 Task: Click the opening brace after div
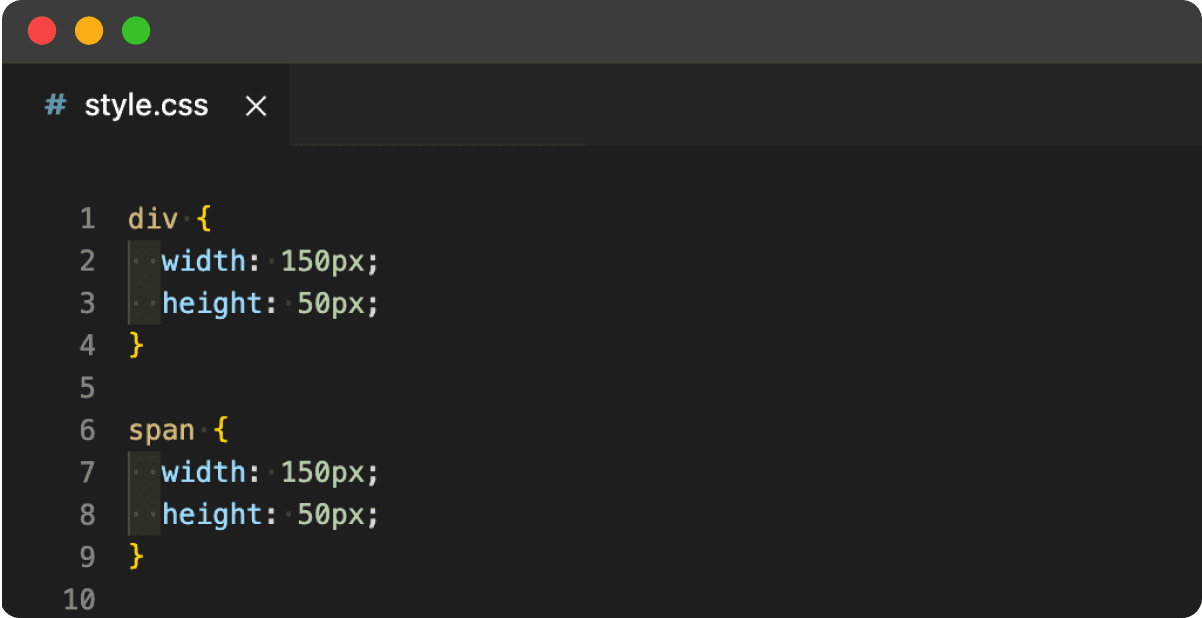point(204,218)
